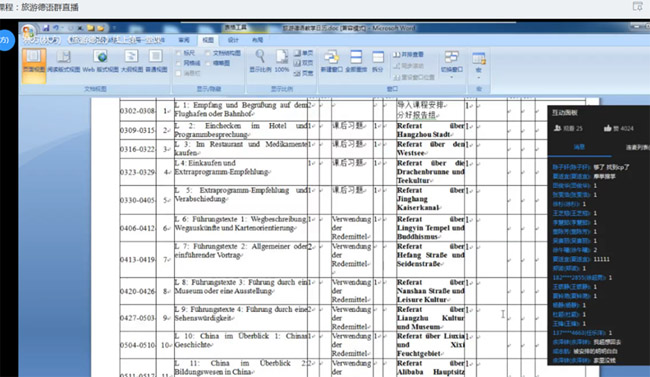Switch to Draft view (普通视图)
Image resolution: width=650 pixels, height=377 pixels.
pos(156,61)
